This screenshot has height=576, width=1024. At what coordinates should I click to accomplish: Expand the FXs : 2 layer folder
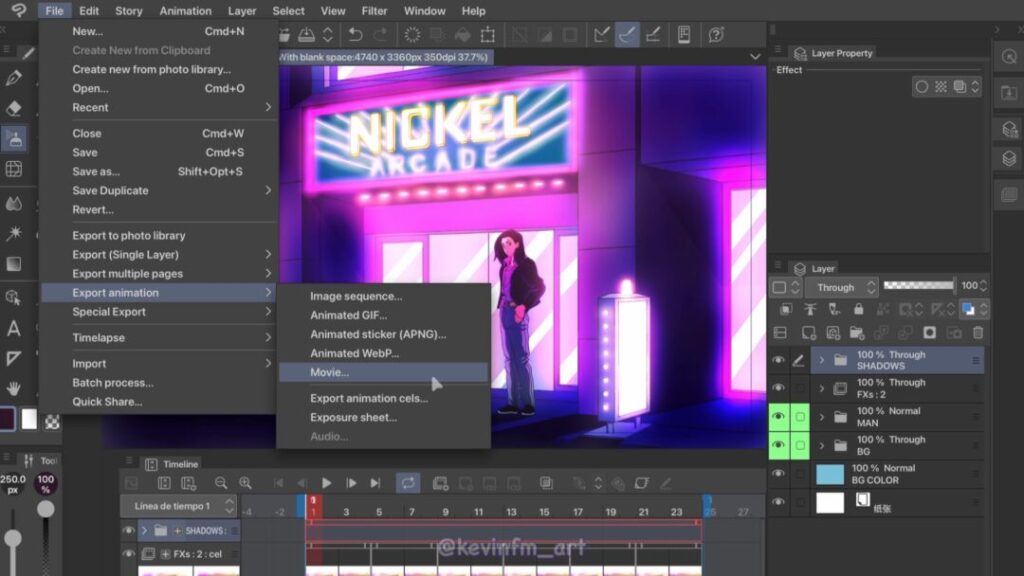[x=822, y=389]
